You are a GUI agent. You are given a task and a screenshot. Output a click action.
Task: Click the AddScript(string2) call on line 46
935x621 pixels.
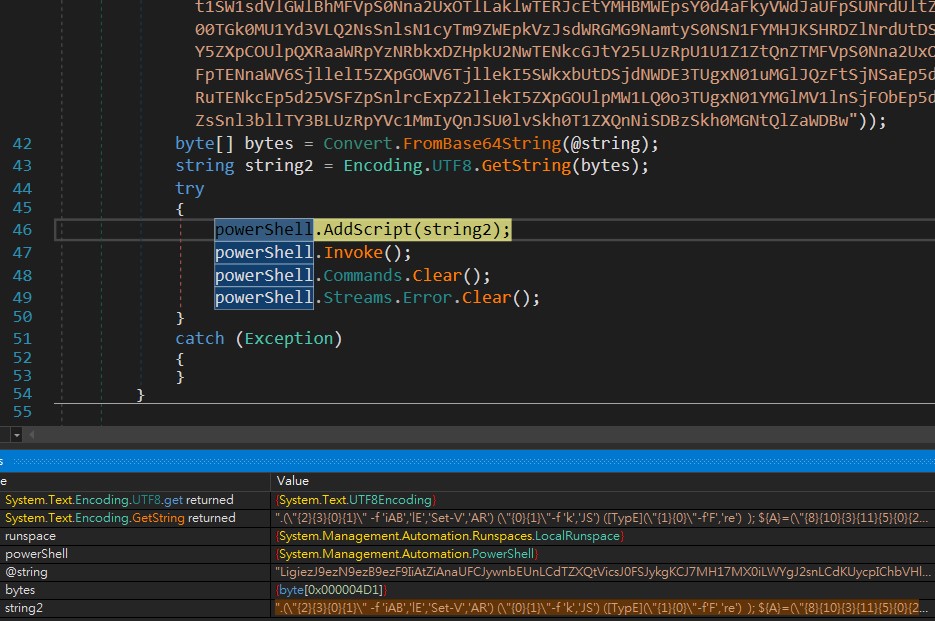(416, 230)
